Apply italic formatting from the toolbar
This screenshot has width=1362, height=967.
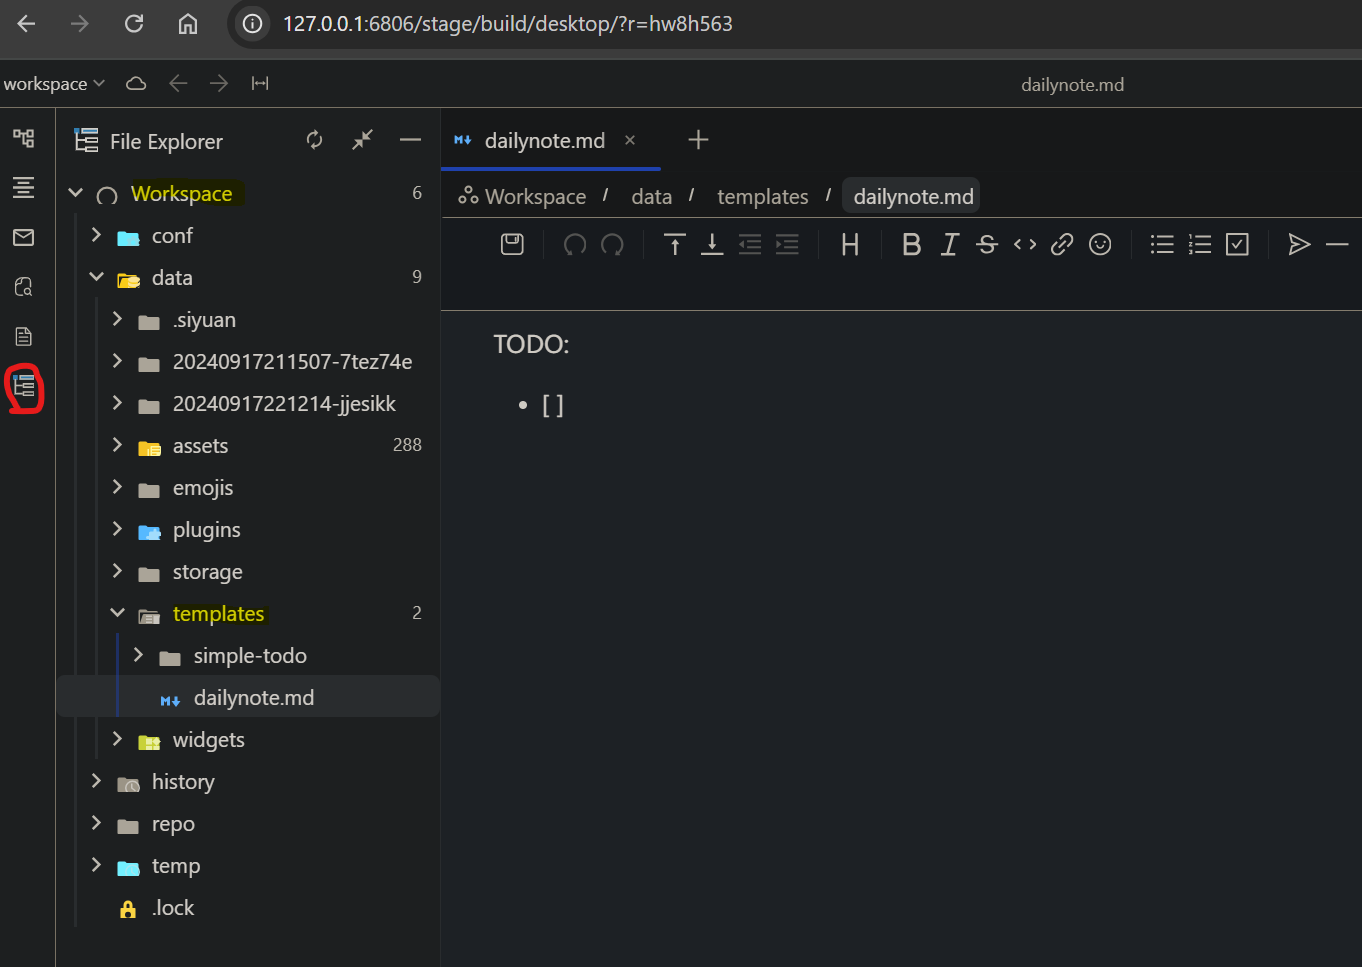pos(949,245)
